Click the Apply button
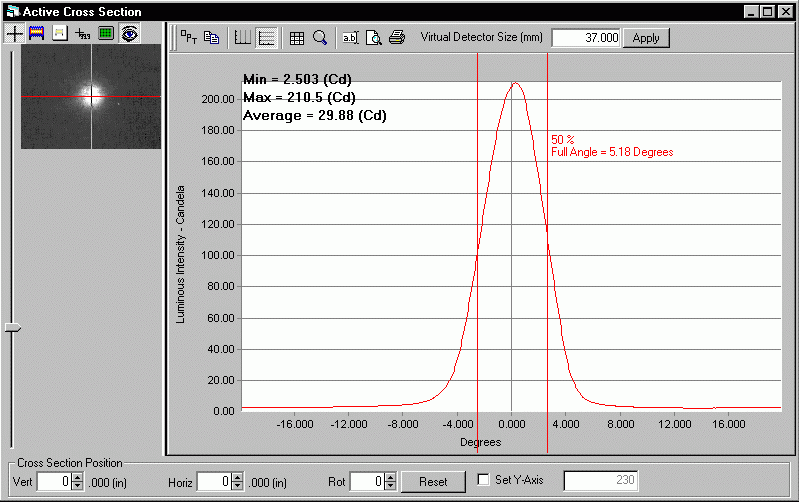Screen dimensions: 799x502 [x=646, y=38]
